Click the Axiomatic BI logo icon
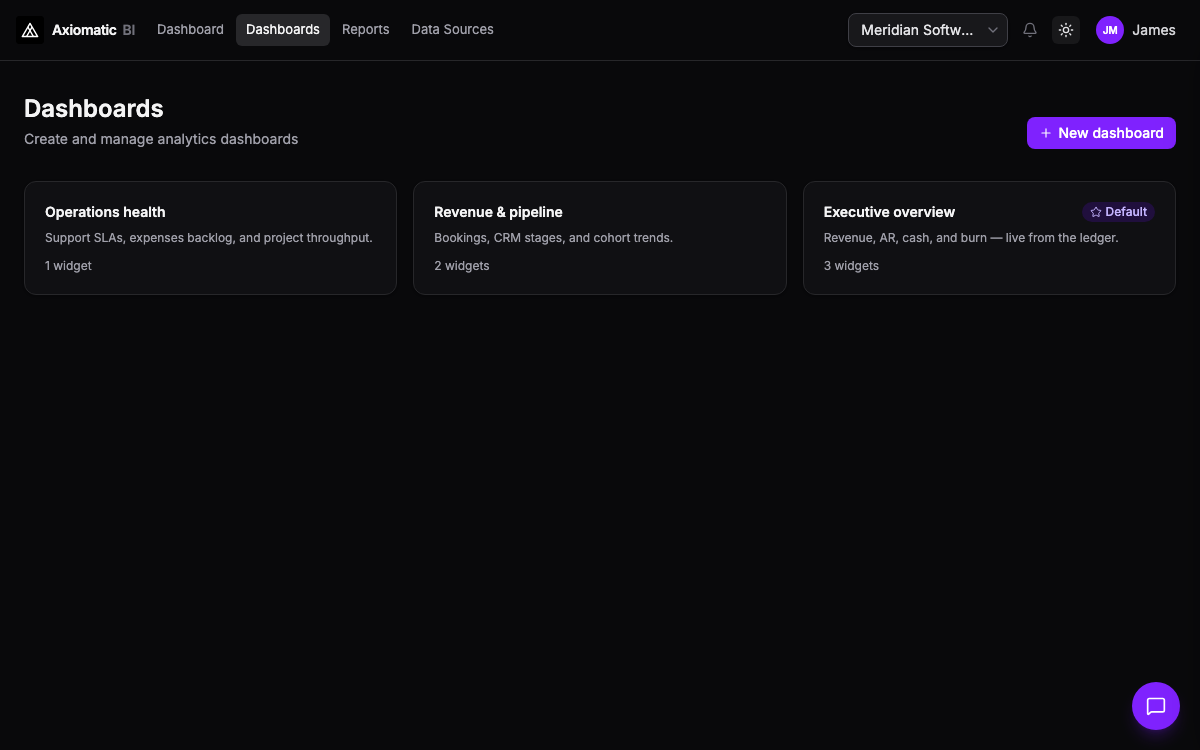The height and width of the screenshot is (750, 1200). 29,29
